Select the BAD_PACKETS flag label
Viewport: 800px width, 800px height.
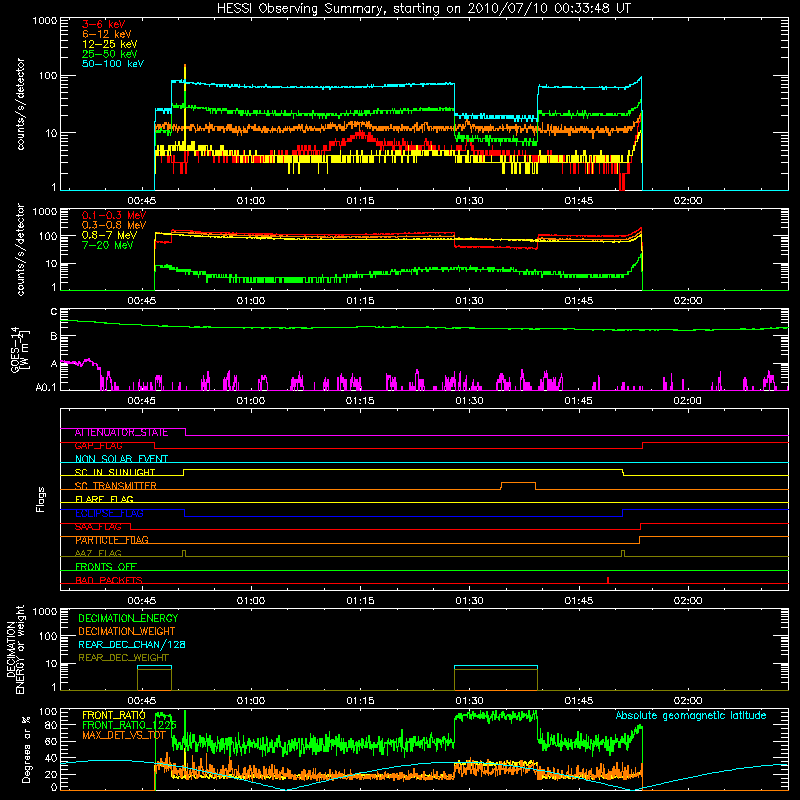pyautogui.click(x=109, y=580)
